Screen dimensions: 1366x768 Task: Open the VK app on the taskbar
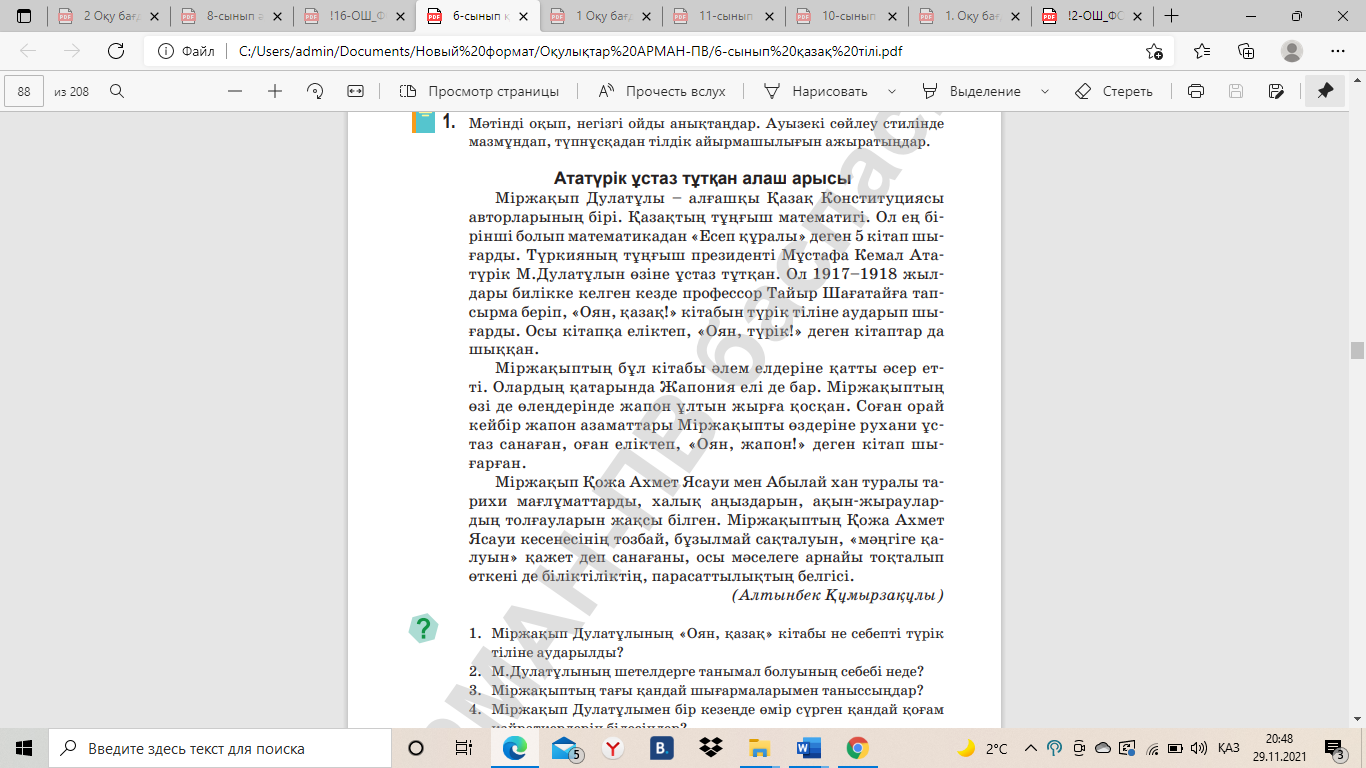662,748
